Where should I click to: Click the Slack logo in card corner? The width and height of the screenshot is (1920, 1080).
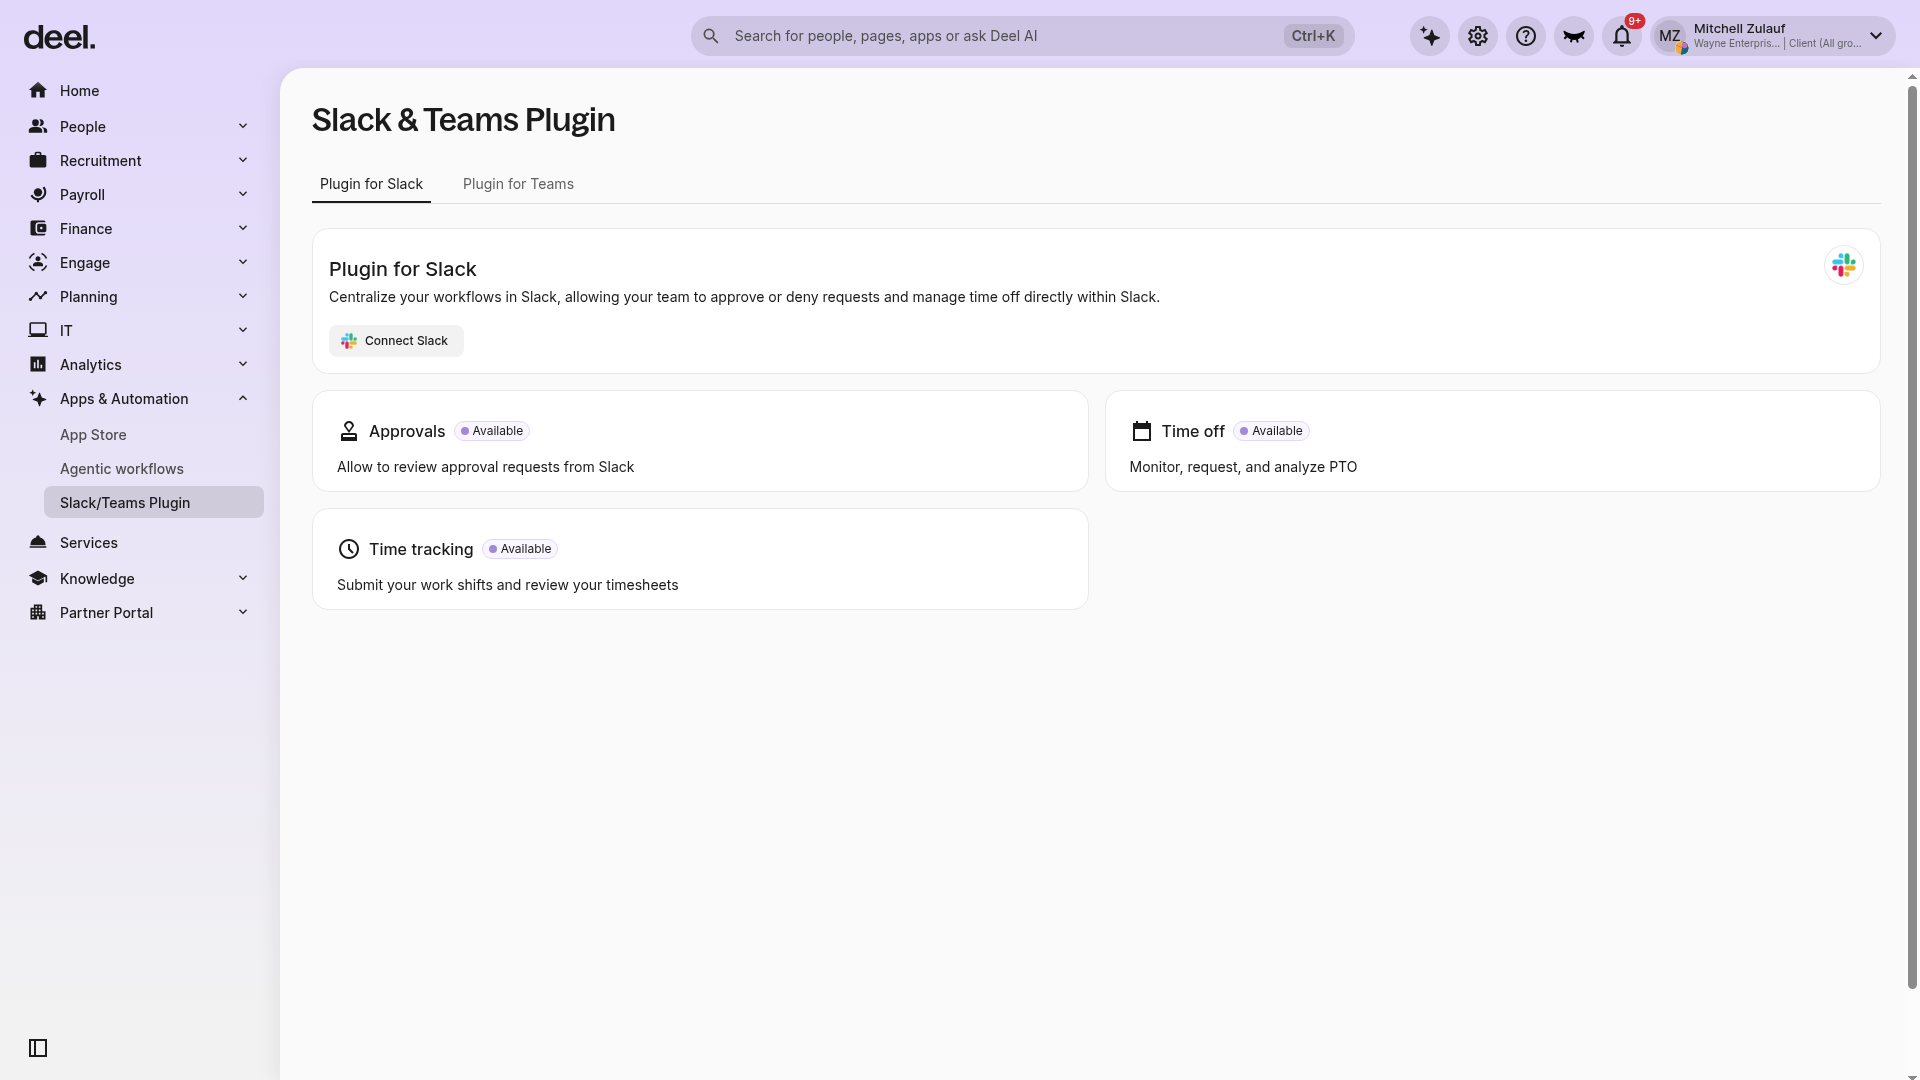pyautogui.click(x=1844, y=265)
